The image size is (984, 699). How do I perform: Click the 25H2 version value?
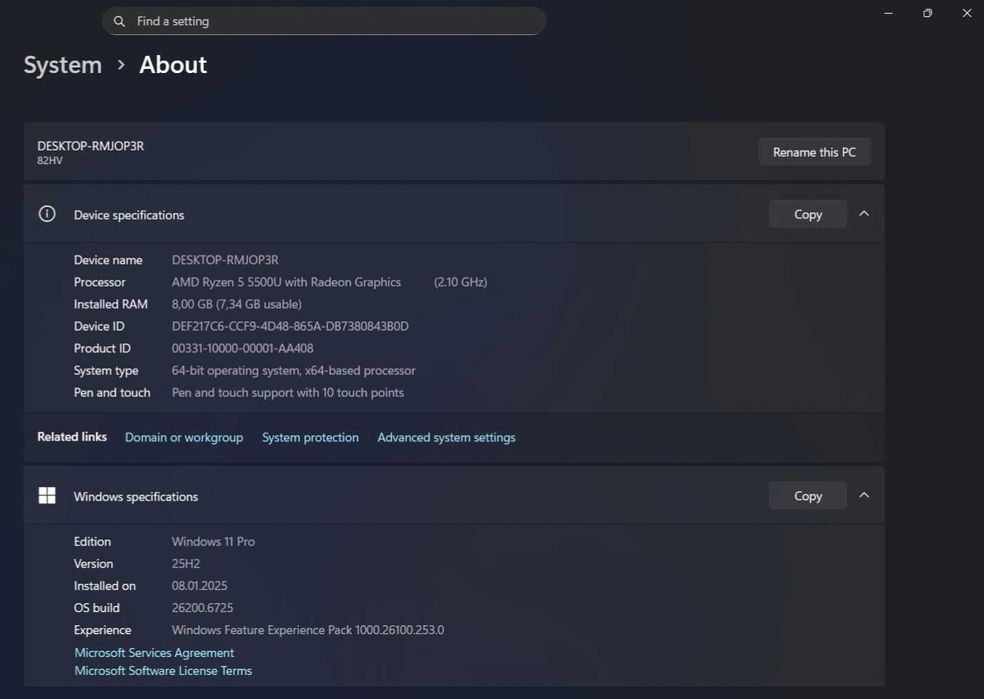186,563
